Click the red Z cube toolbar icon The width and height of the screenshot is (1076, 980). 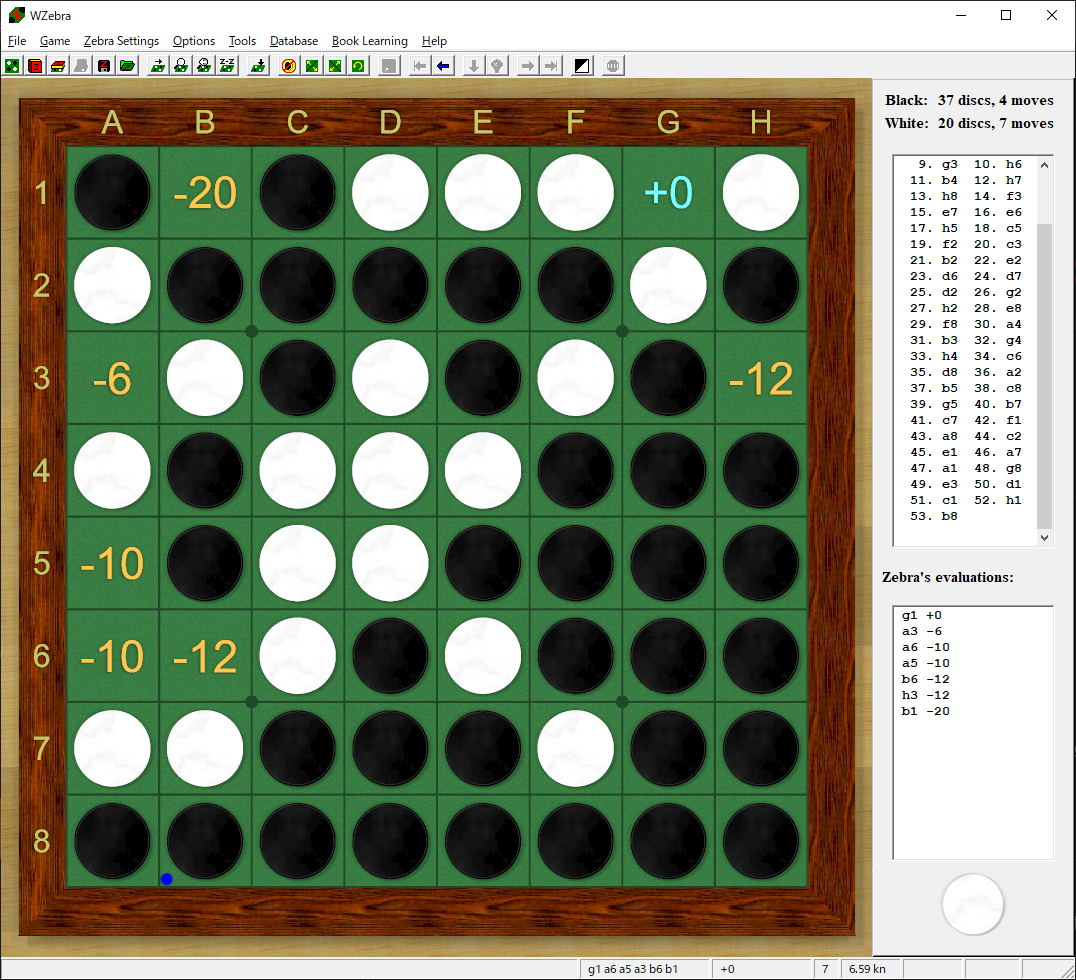click(35, 66)
